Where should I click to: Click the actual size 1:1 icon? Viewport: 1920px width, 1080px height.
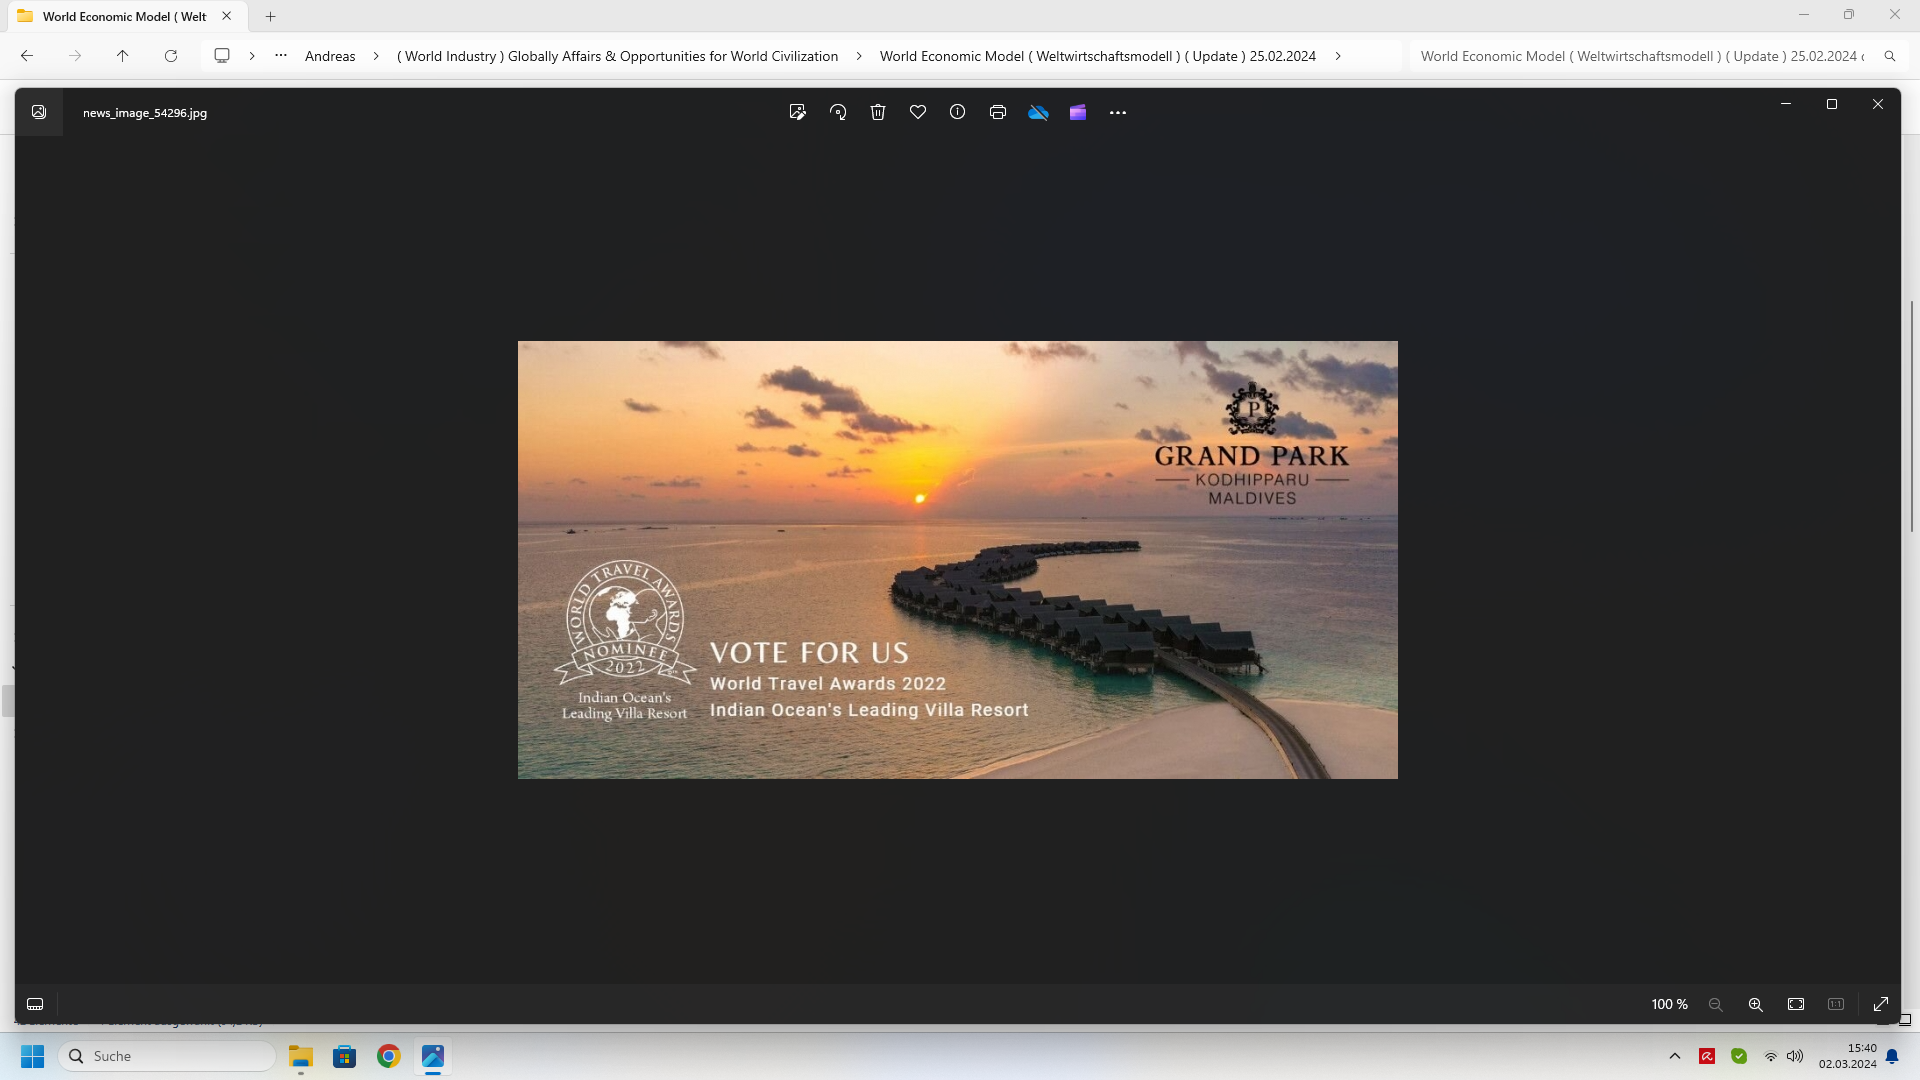1836,1004
